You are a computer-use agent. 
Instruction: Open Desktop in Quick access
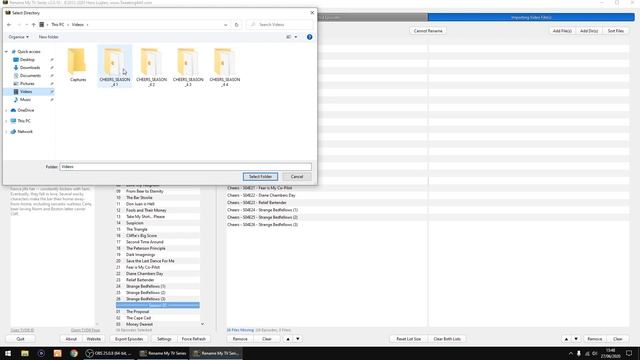(27, 60)
